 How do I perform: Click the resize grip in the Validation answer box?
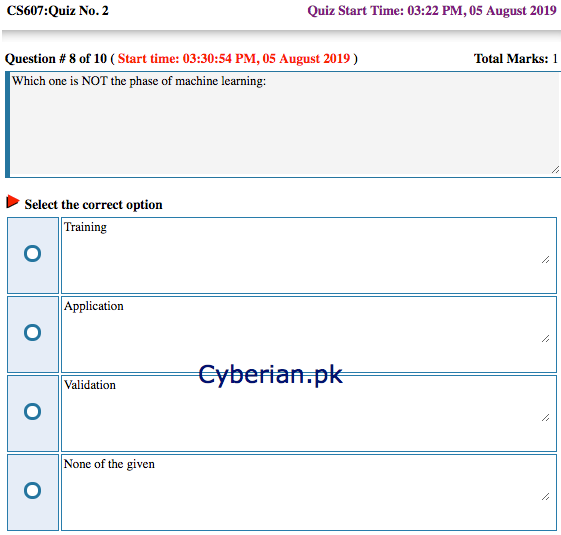pos(545,418)
